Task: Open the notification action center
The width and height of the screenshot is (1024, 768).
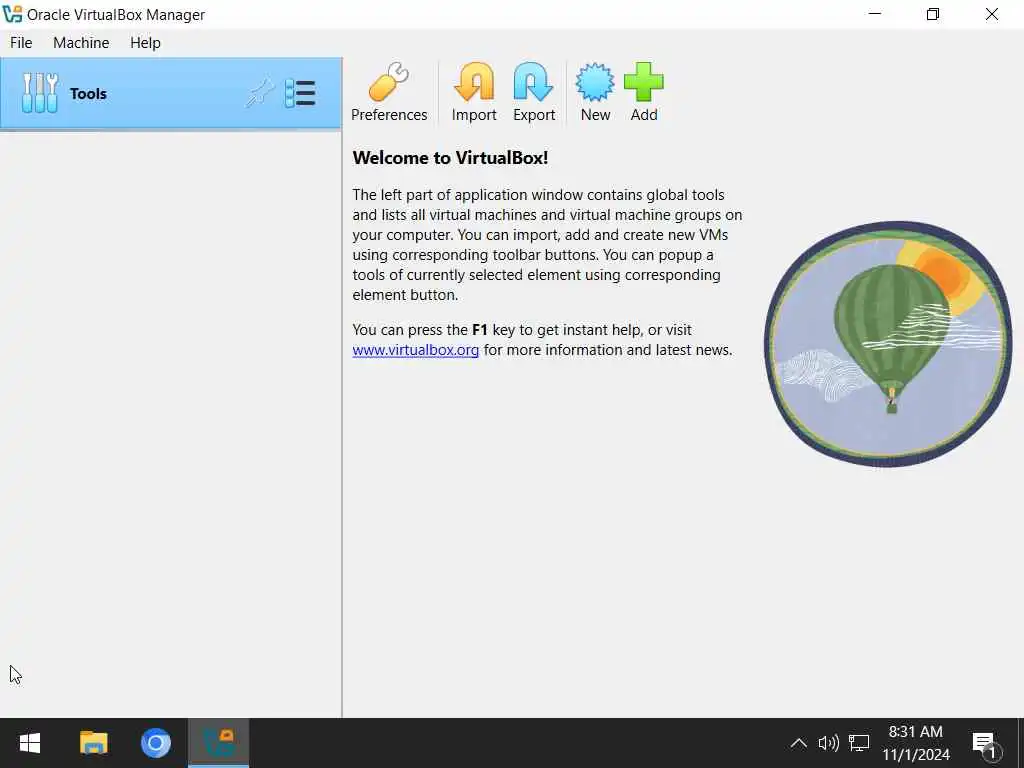Action: pos(985,744)
